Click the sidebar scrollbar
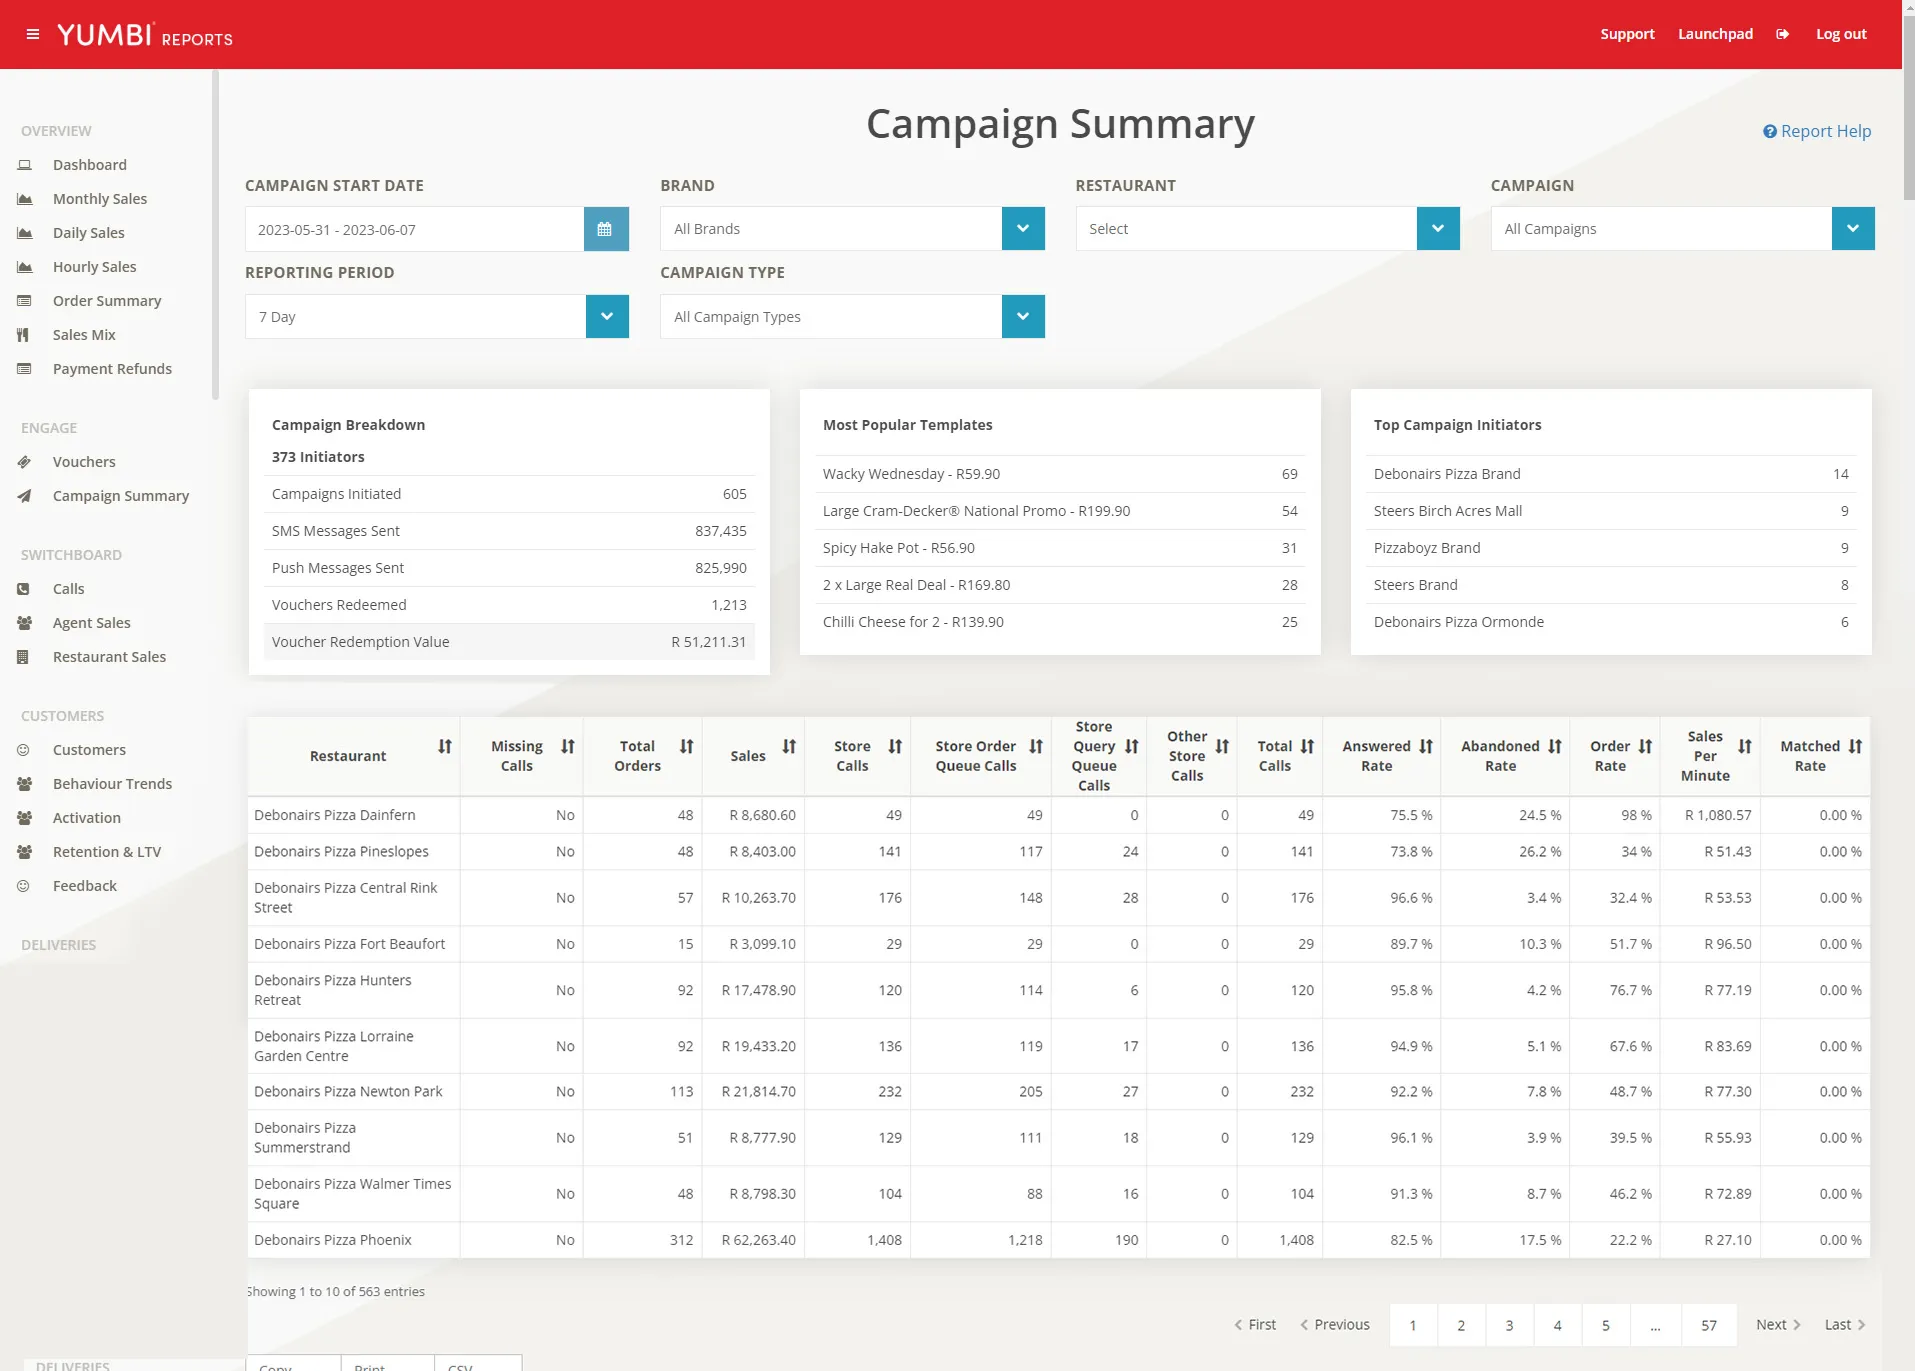 pyautogui.click(x=215, y=235)
